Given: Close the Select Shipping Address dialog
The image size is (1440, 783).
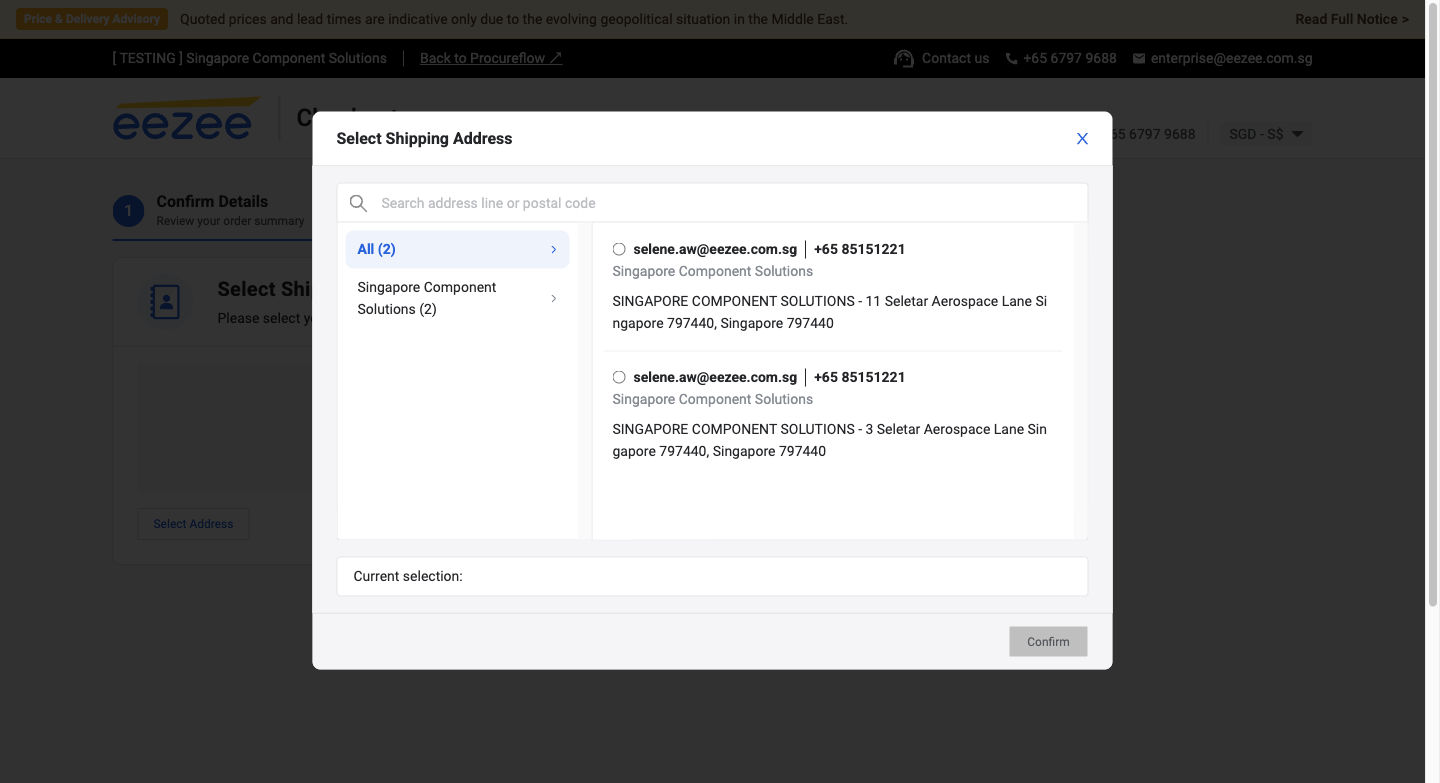Looking at the screenshot, I should point(1082,139).
